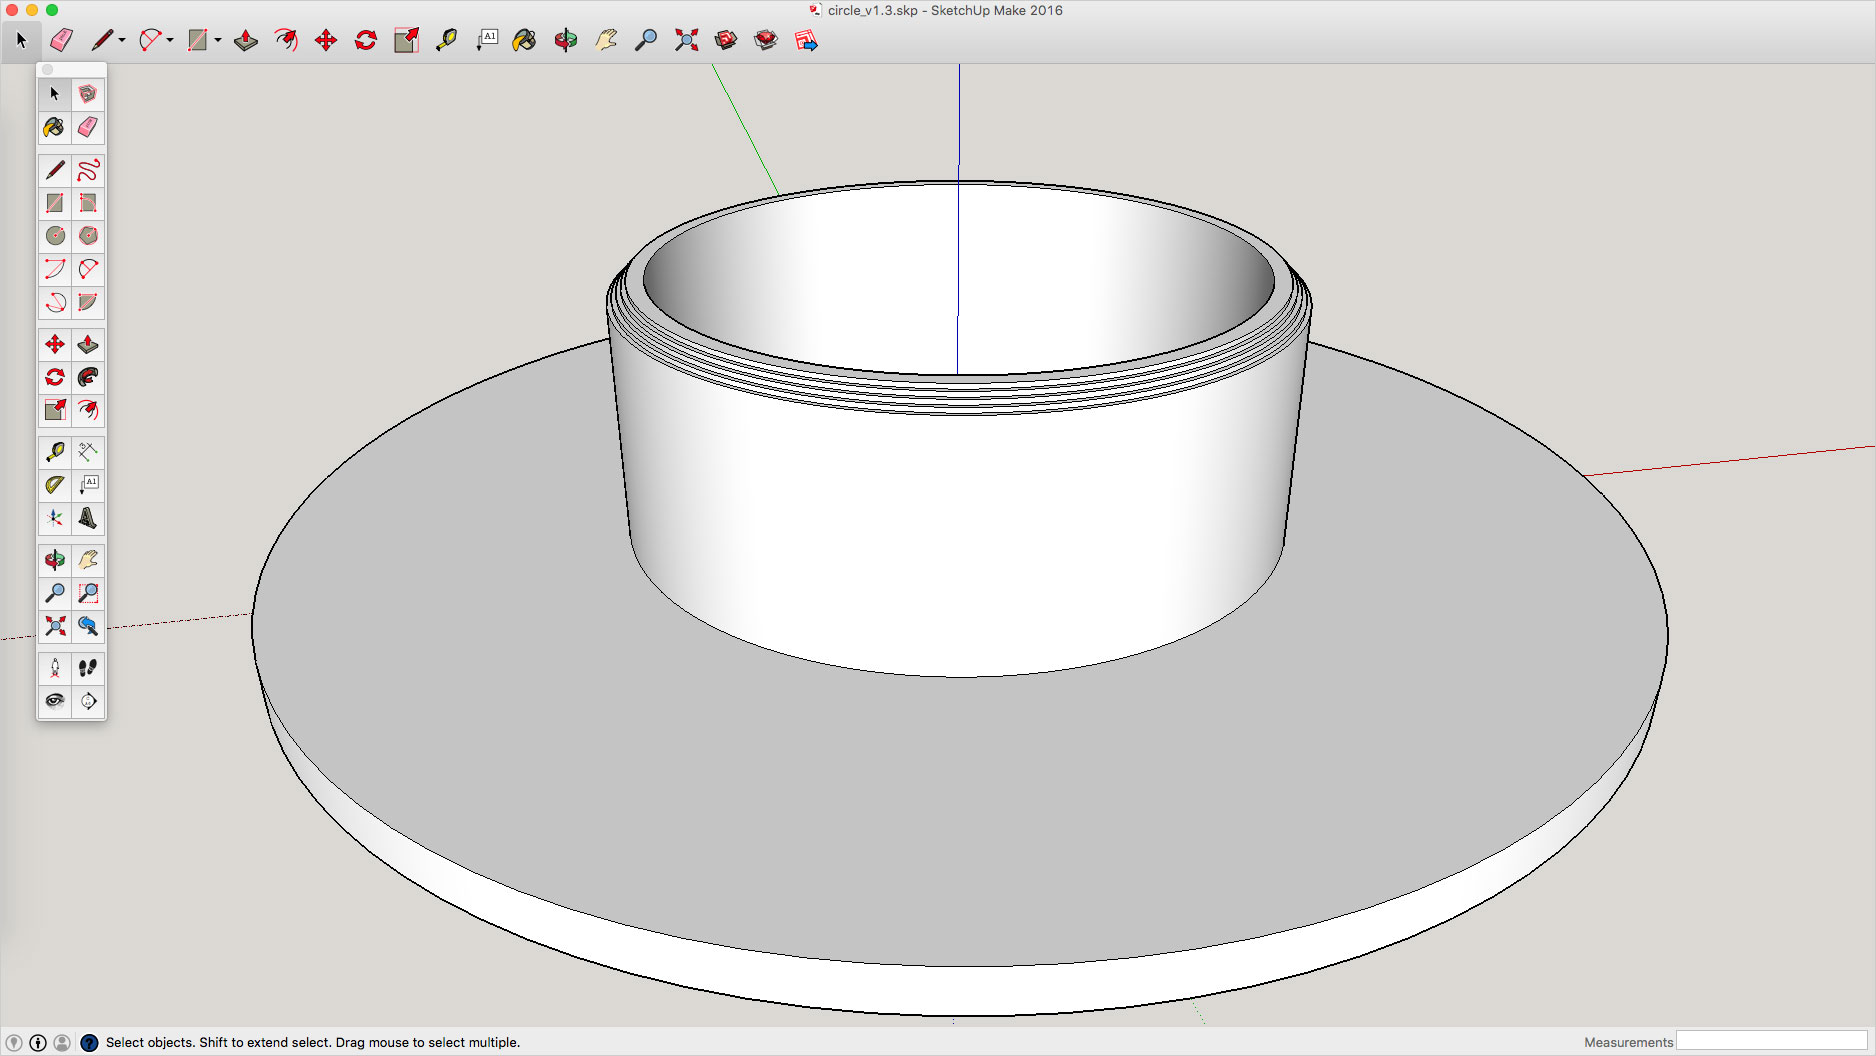The image size is (1876, 1056).
Task: Select the Freehand tool in the side palette
Action: pos(88,170)
